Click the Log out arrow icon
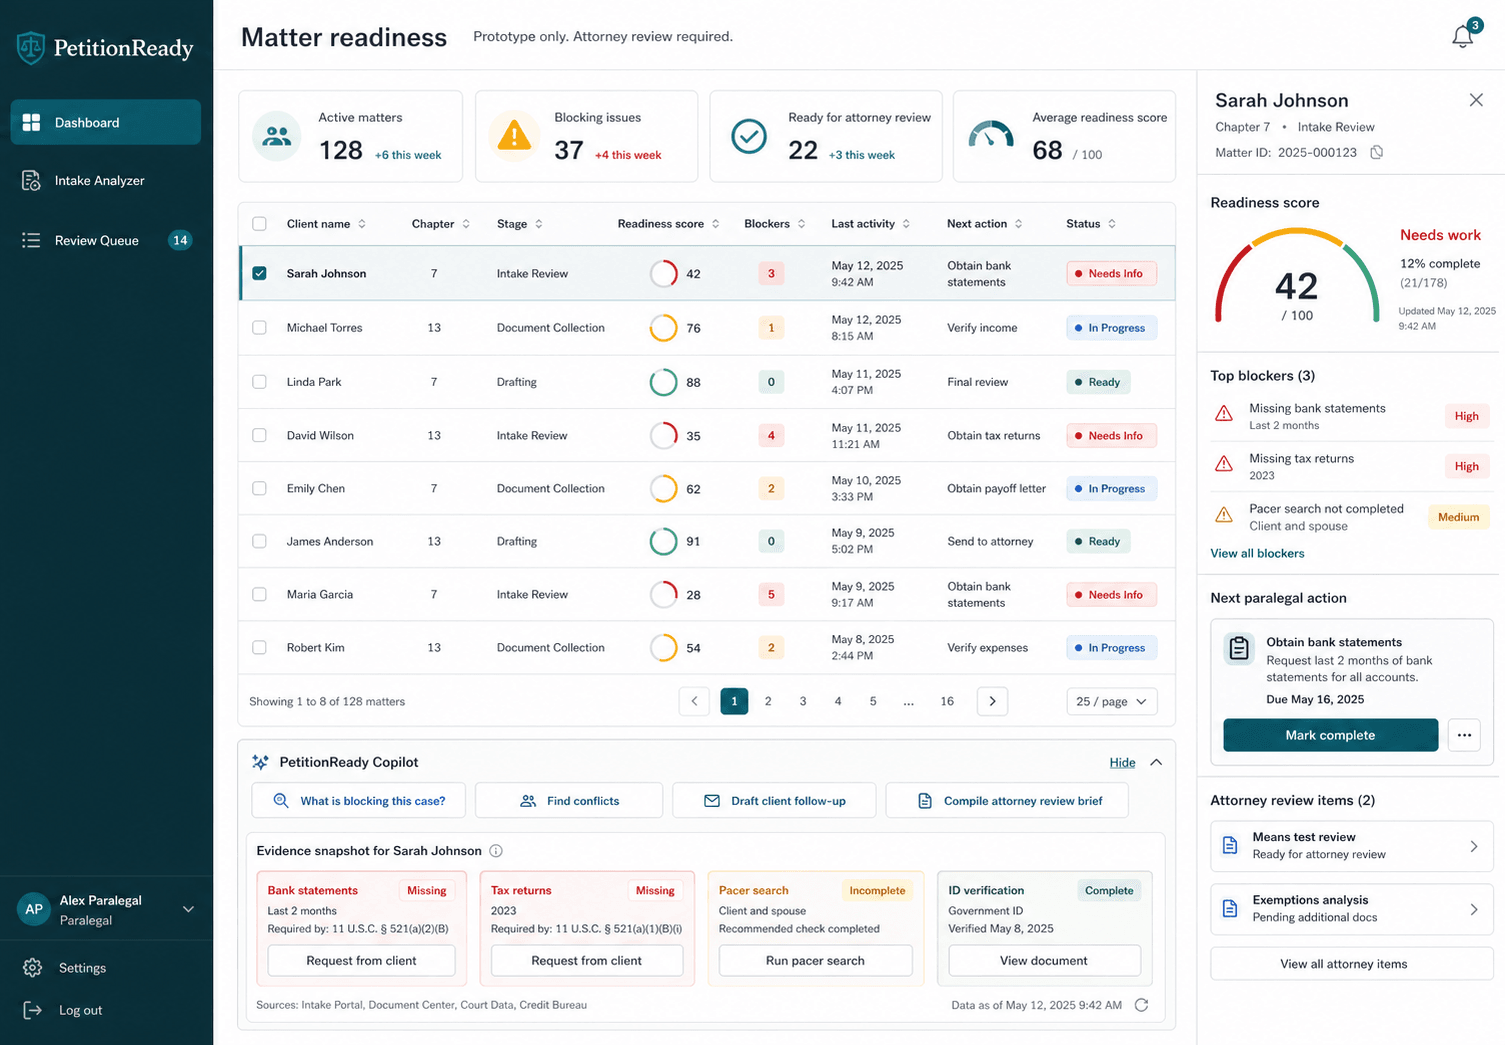Image resolution: width=1505 pixels, height=1045 pixels. [32, 1010]
